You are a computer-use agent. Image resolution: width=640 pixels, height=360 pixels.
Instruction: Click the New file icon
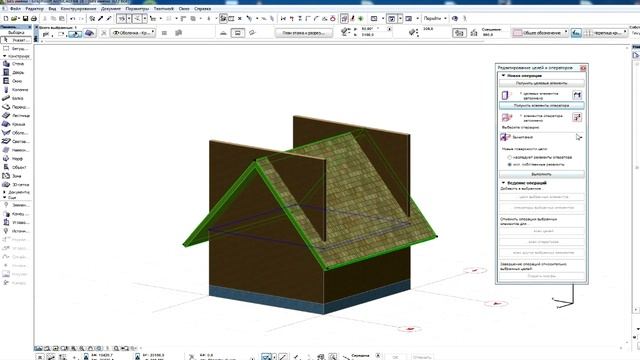coord(6,18)
